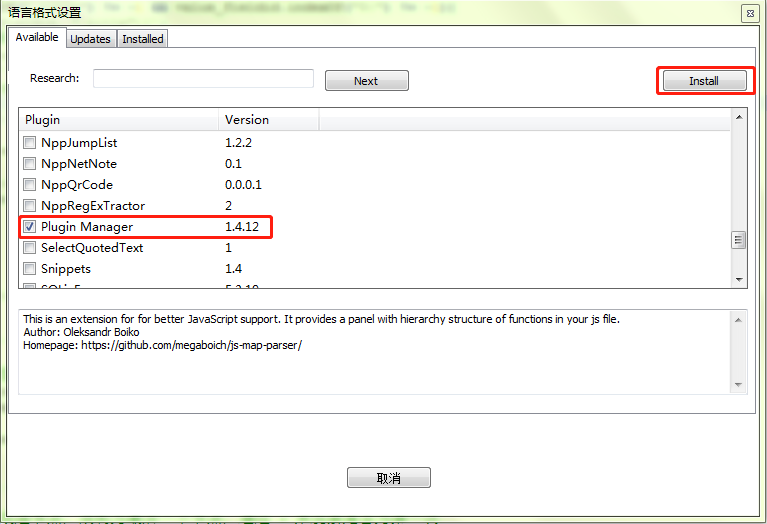Switch to the Updates tab
This screenshot has width=767, height=524.
pyautogui.click(x=90, y=39)
